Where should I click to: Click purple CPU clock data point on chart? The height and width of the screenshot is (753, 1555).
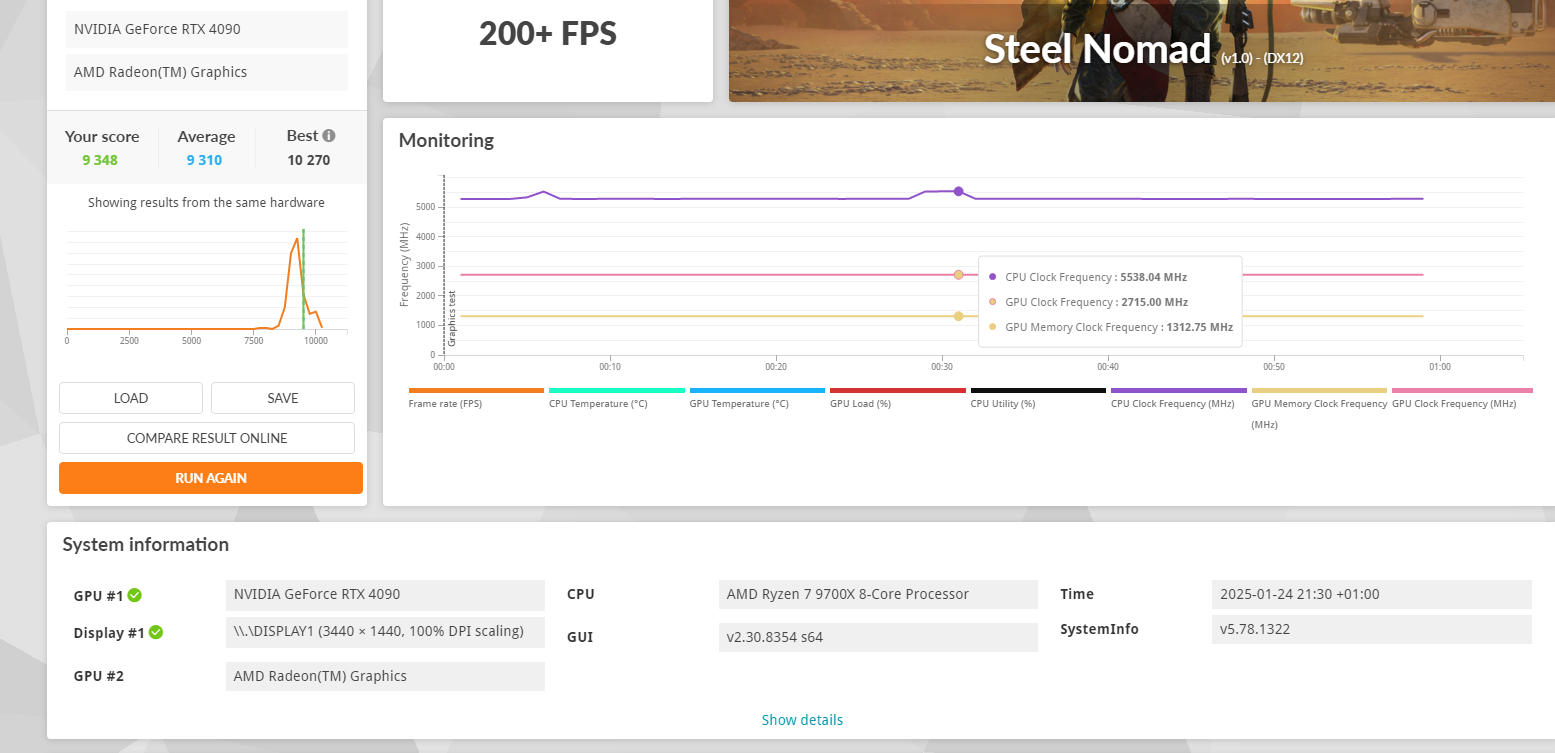958,191
